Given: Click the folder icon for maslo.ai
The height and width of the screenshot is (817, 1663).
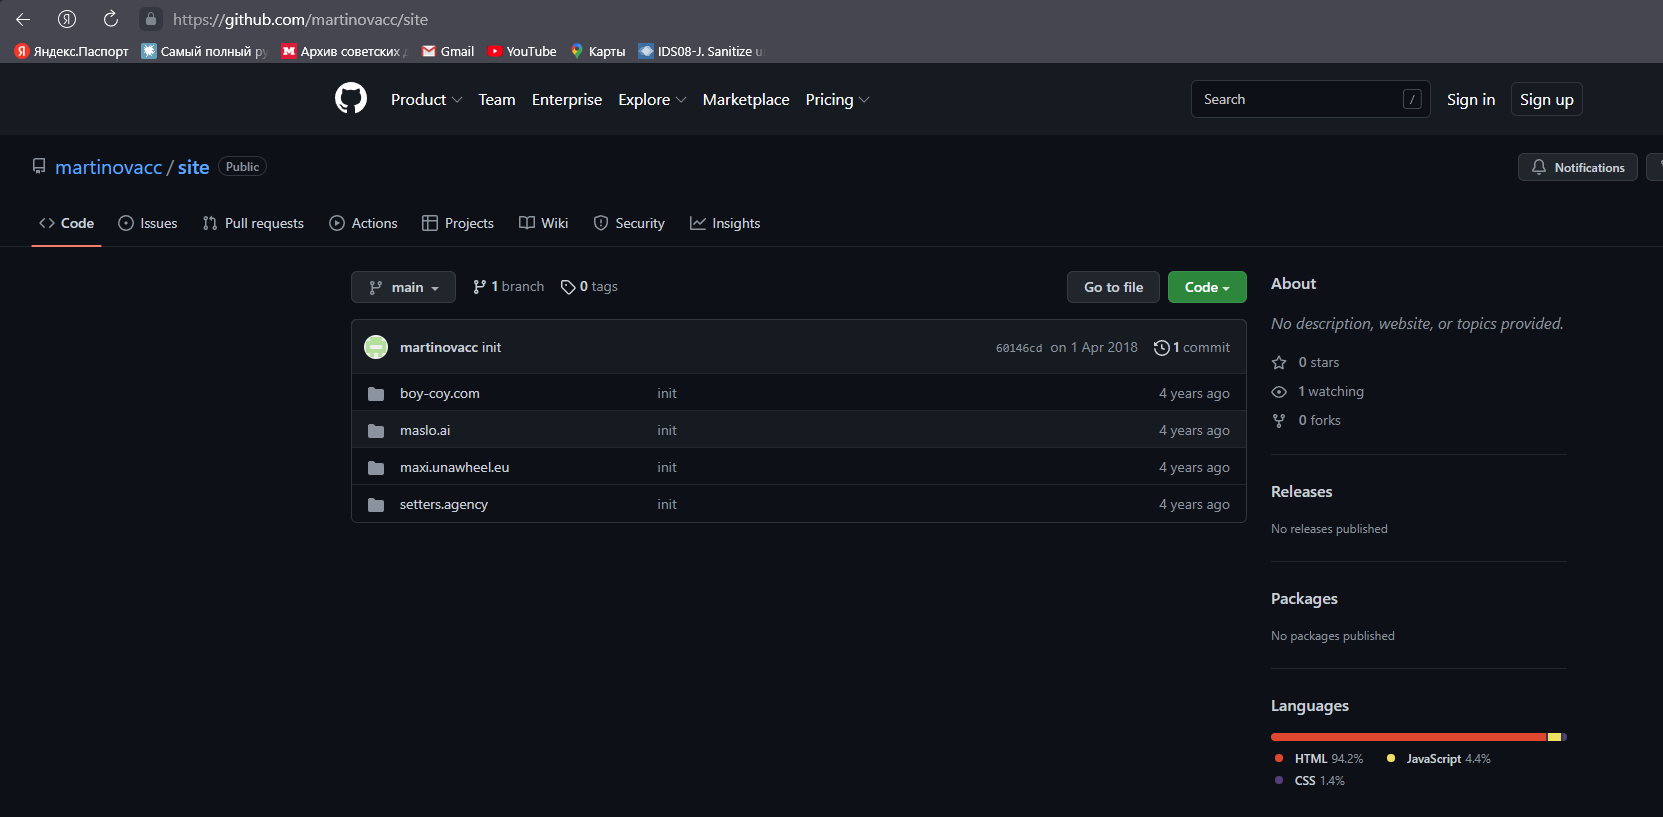Looking at the screenshot, I should tap(376, 431).
